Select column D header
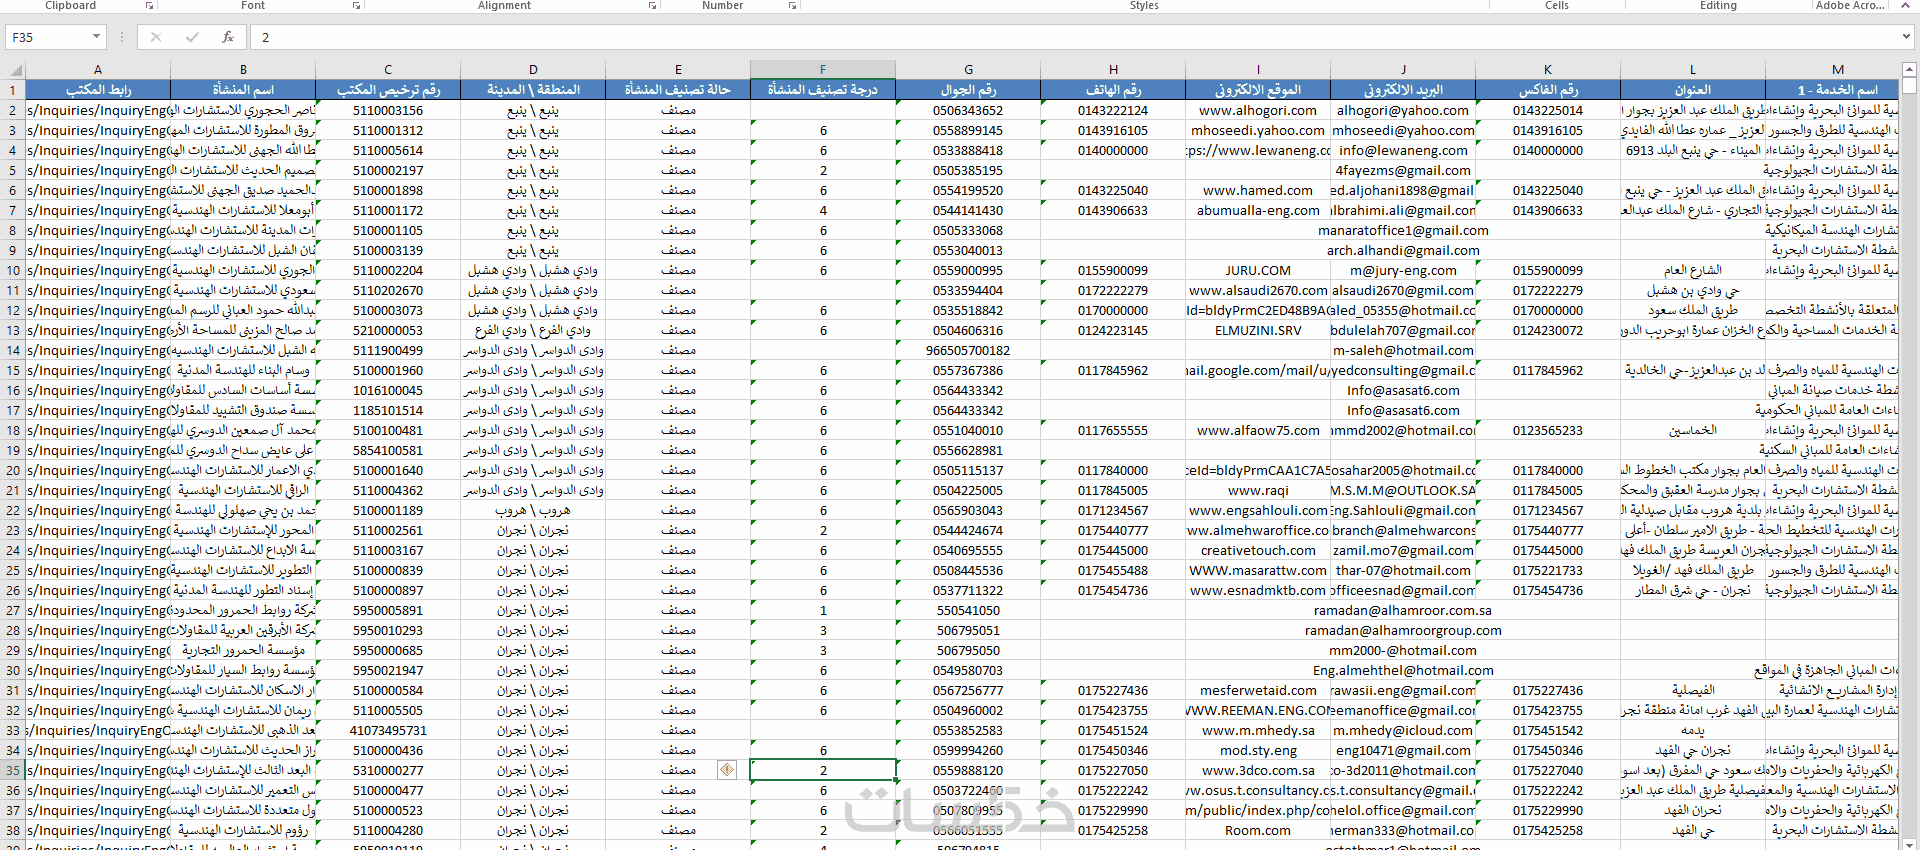 [533, 70]
